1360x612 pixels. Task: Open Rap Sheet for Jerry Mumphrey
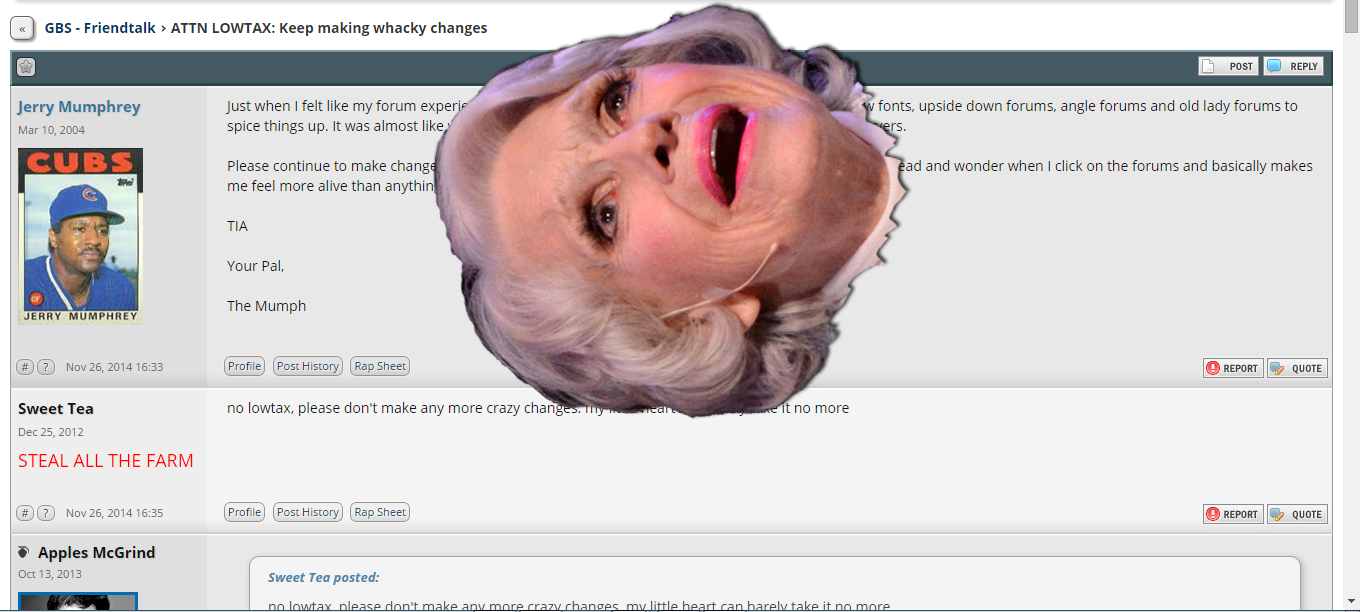coord(380,366)
